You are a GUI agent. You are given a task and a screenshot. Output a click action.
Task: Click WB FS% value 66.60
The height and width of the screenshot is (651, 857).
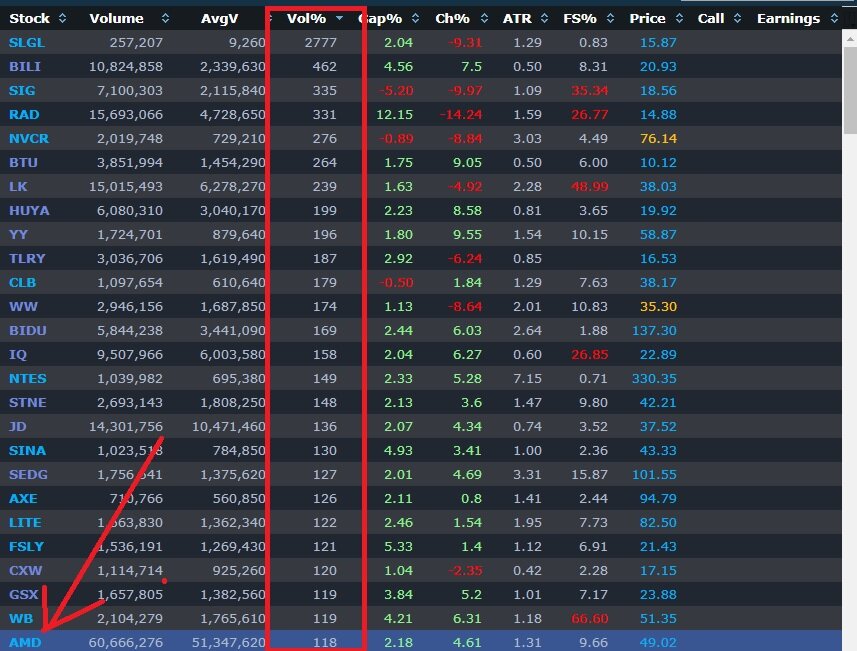[x=589, y=619]
